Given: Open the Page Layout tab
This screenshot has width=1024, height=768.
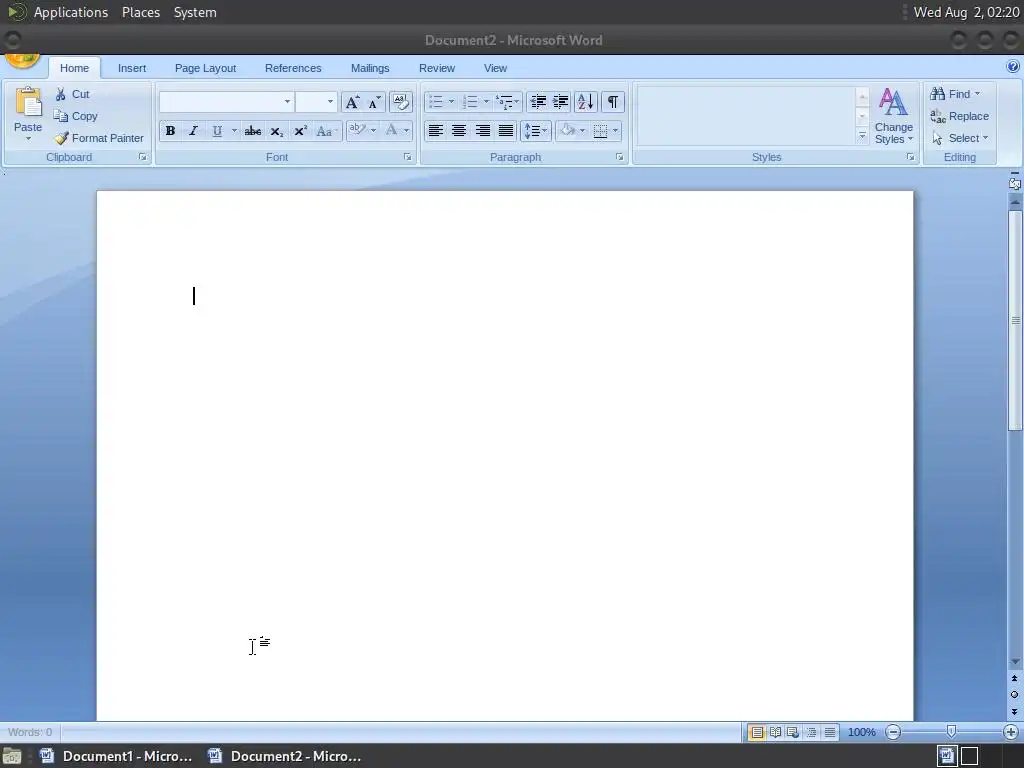Looking at the screenshot, I should click(x=205, y=68).
